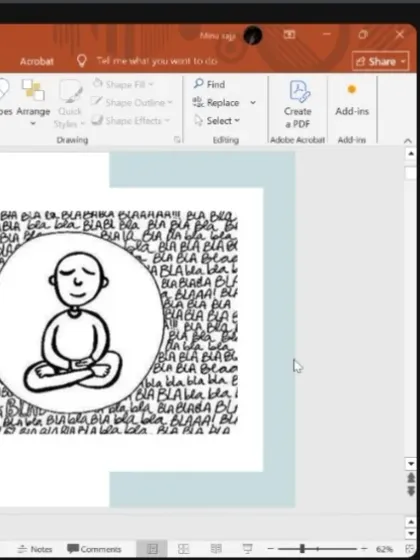Click the Shape Effects icon

point(97,120)
